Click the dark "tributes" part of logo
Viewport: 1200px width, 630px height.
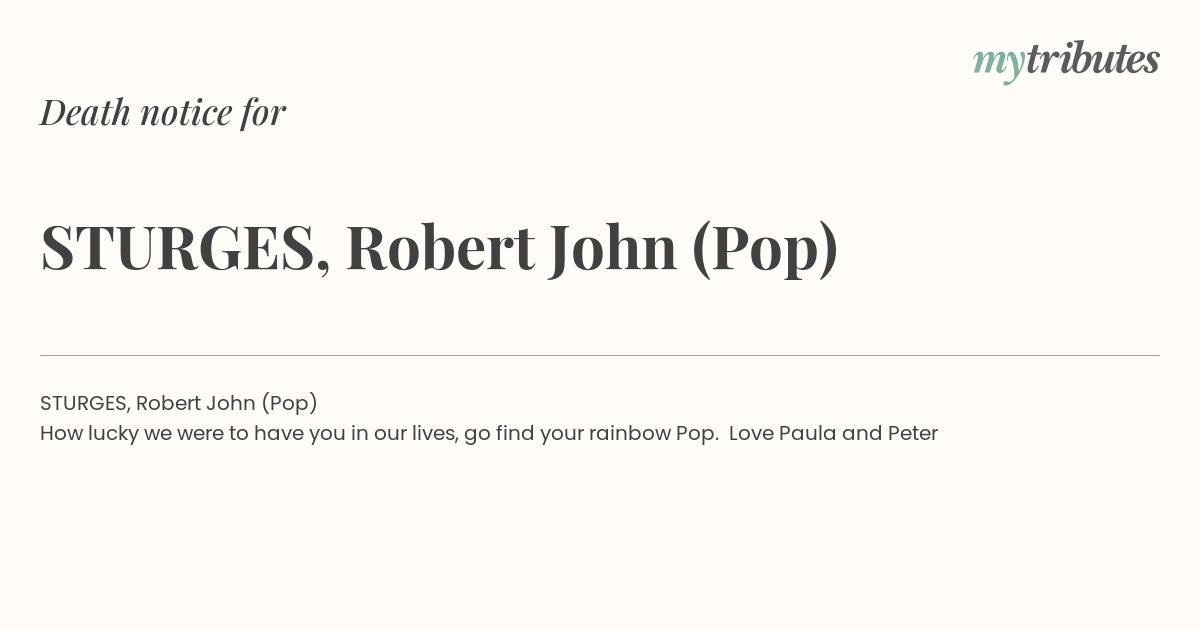[1093, 59]
